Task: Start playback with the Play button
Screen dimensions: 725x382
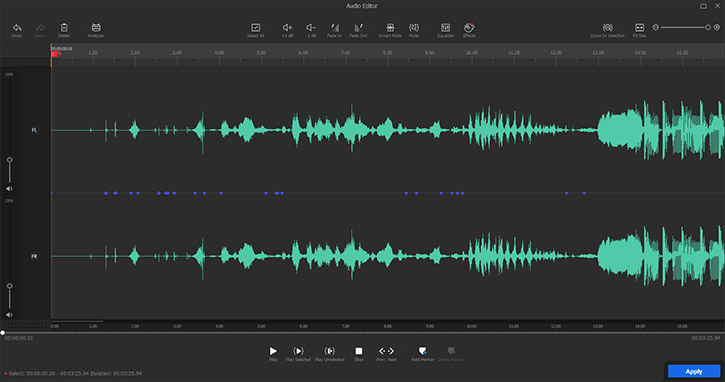Action: (x=273, y=351)
